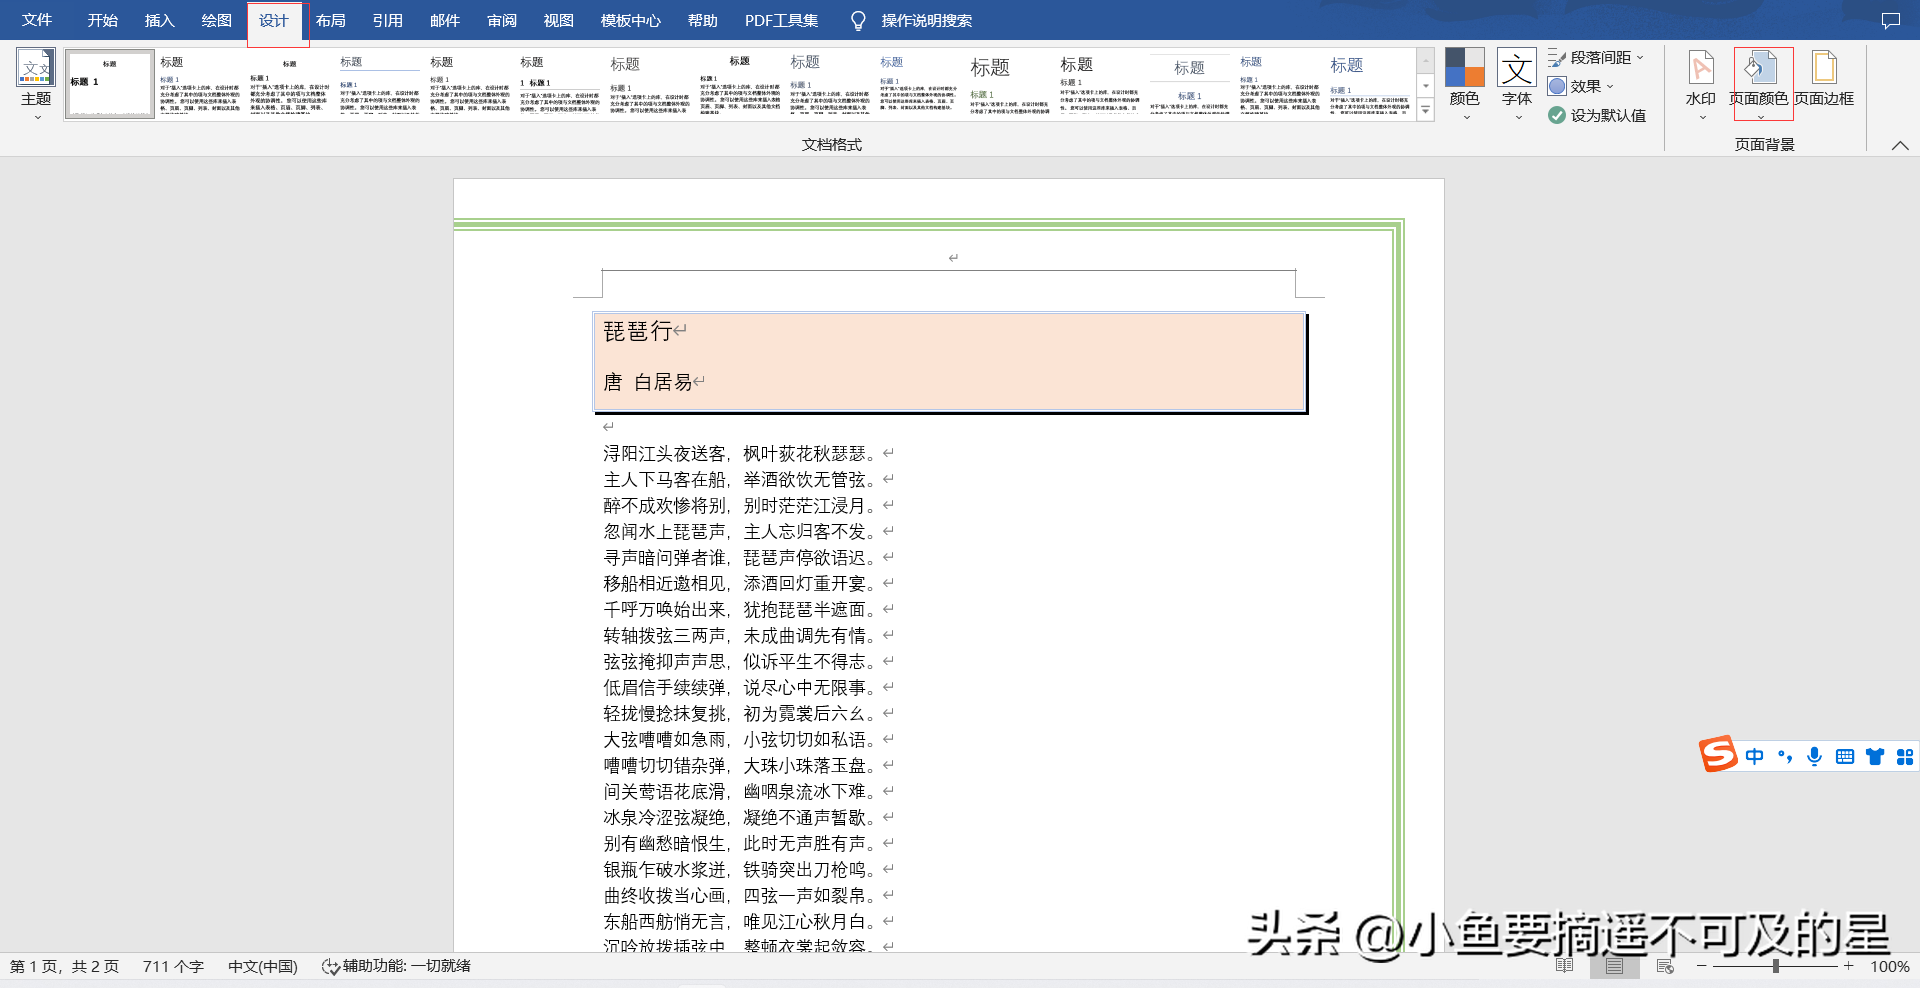Screen dimensions: 1920x988
Task: Switch to the 引用 tab
Action: click(x=387, y=20)
